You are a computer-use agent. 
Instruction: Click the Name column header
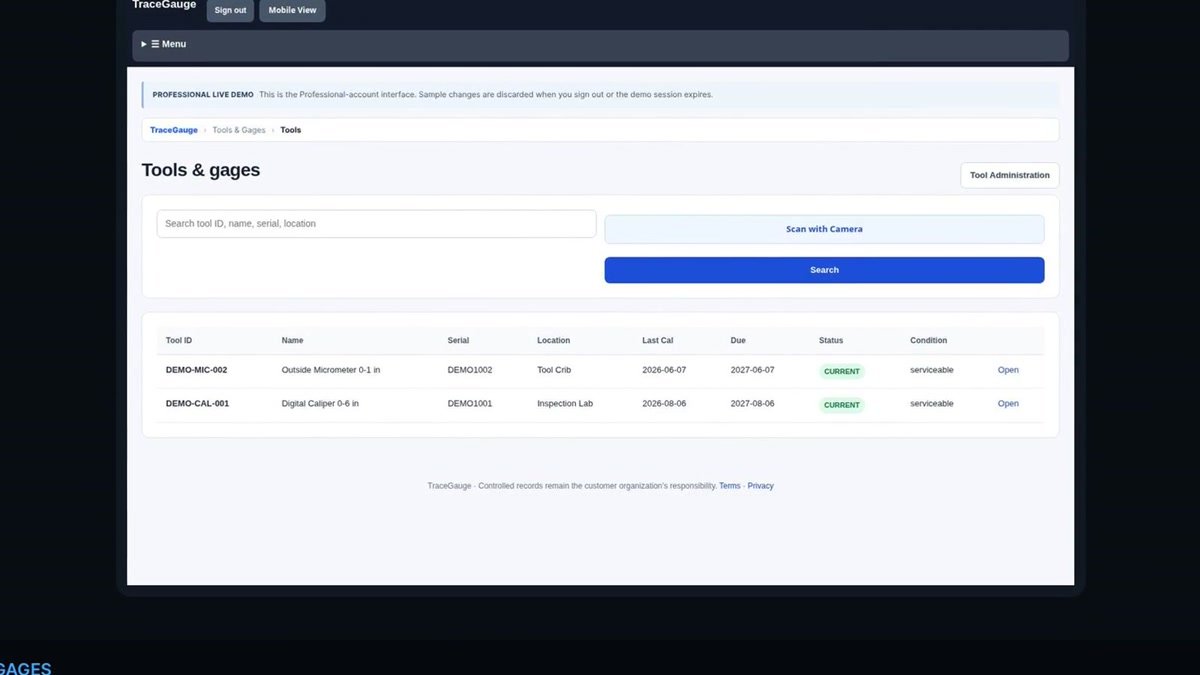[x=292, y=341]
